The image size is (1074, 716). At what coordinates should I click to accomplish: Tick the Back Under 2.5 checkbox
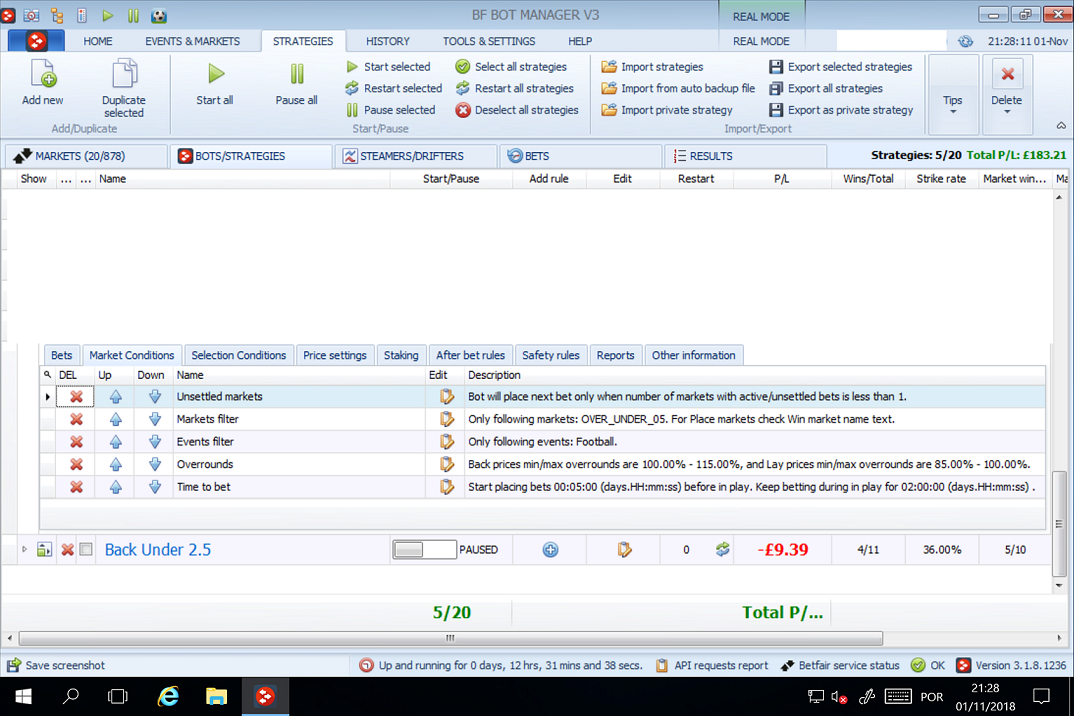[x=86, y=550]
